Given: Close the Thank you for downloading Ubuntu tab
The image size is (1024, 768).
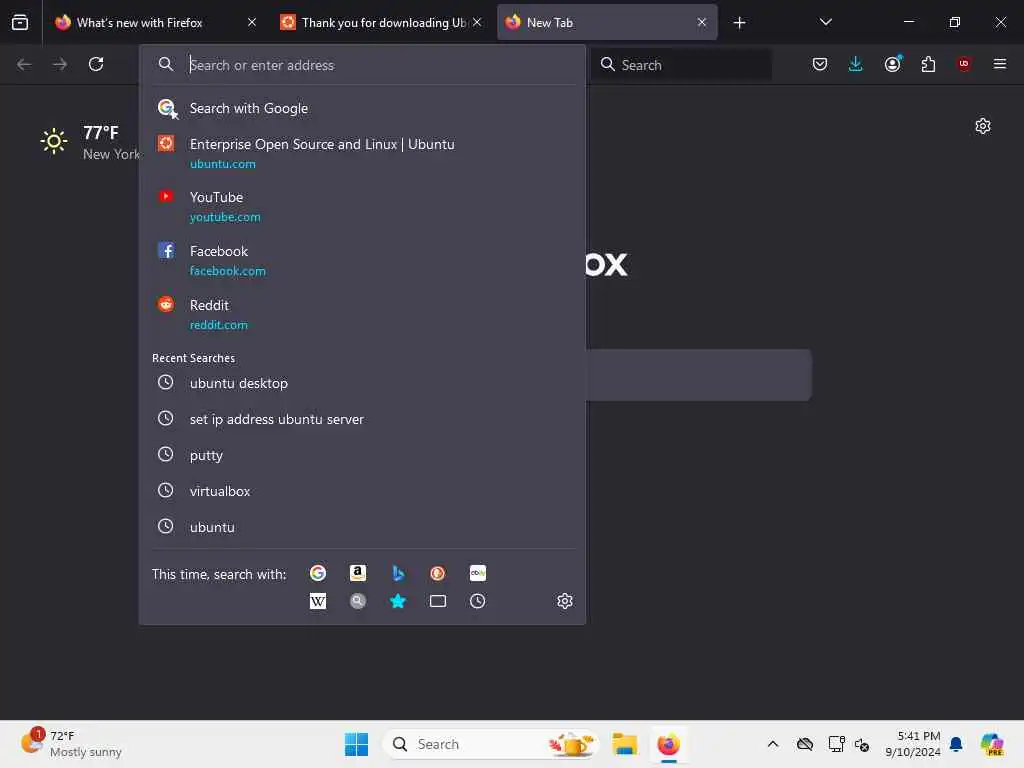Looking at the screenshot, I should pos(477,22).
